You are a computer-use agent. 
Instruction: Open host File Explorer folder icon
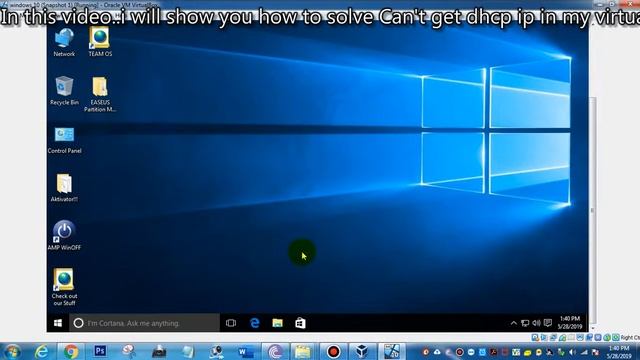303,351
